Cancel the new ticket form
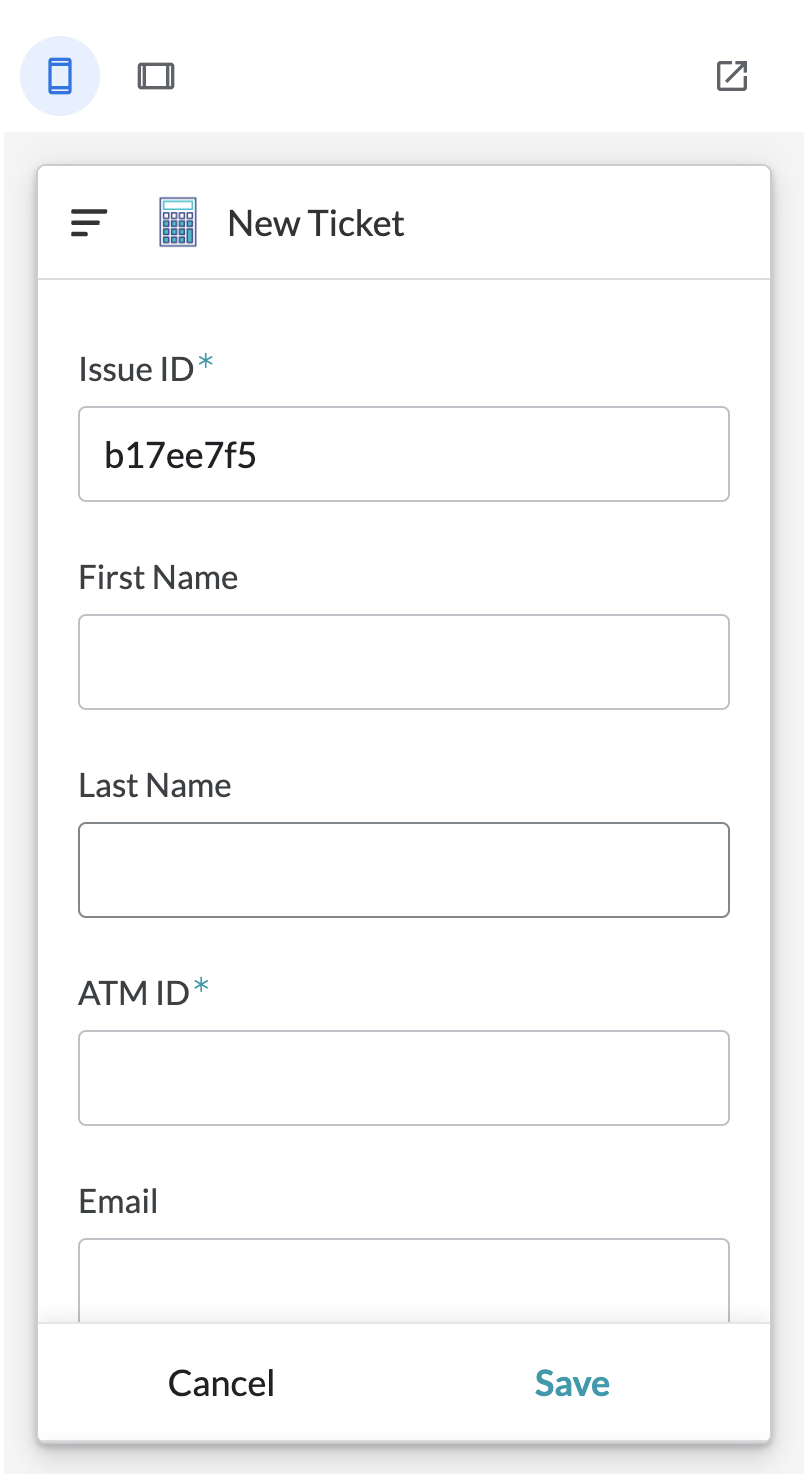The height and width of the screenshot is (1474, 804). click(x=221, y=1383)
